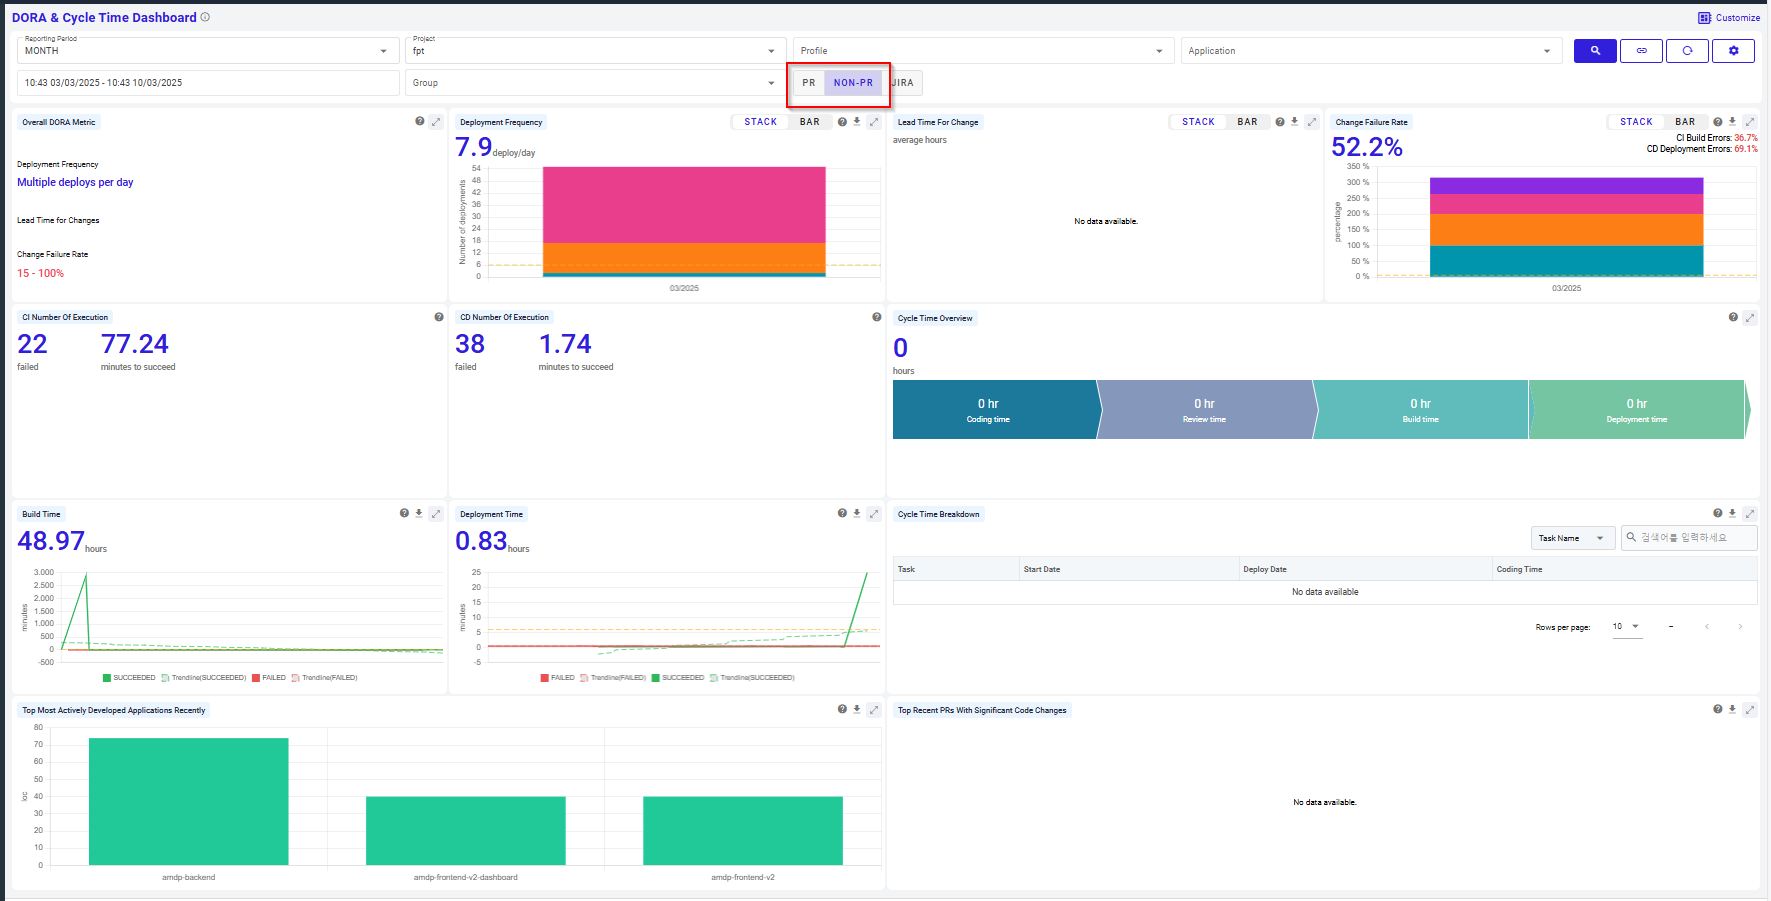Click the Coding time stage segment
The height and width of the screenshot is (901, 1771).
(x=996, y=409)
